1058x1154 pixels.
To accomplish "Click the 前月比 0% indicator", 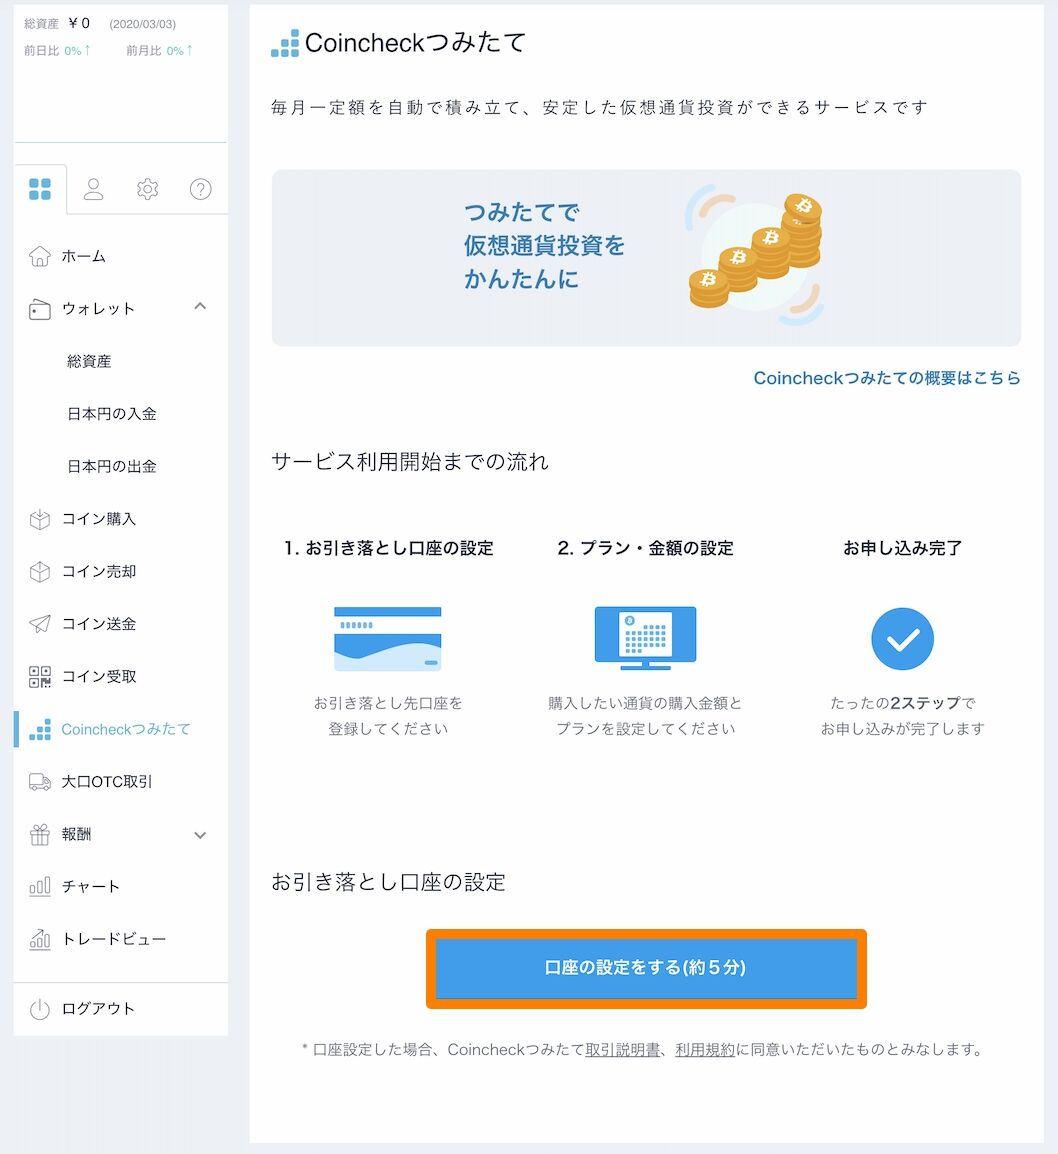I will (x=159, y=51).
